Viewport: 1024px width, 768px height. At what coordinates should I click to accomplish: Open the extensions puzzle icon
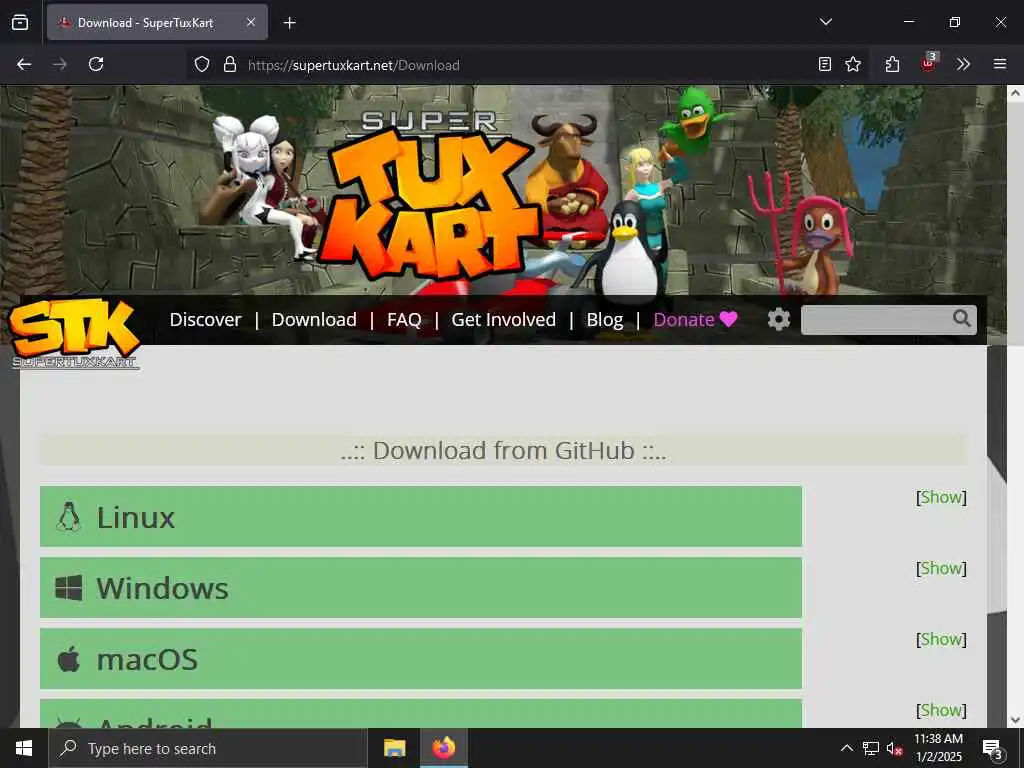(x=893, y=64)
